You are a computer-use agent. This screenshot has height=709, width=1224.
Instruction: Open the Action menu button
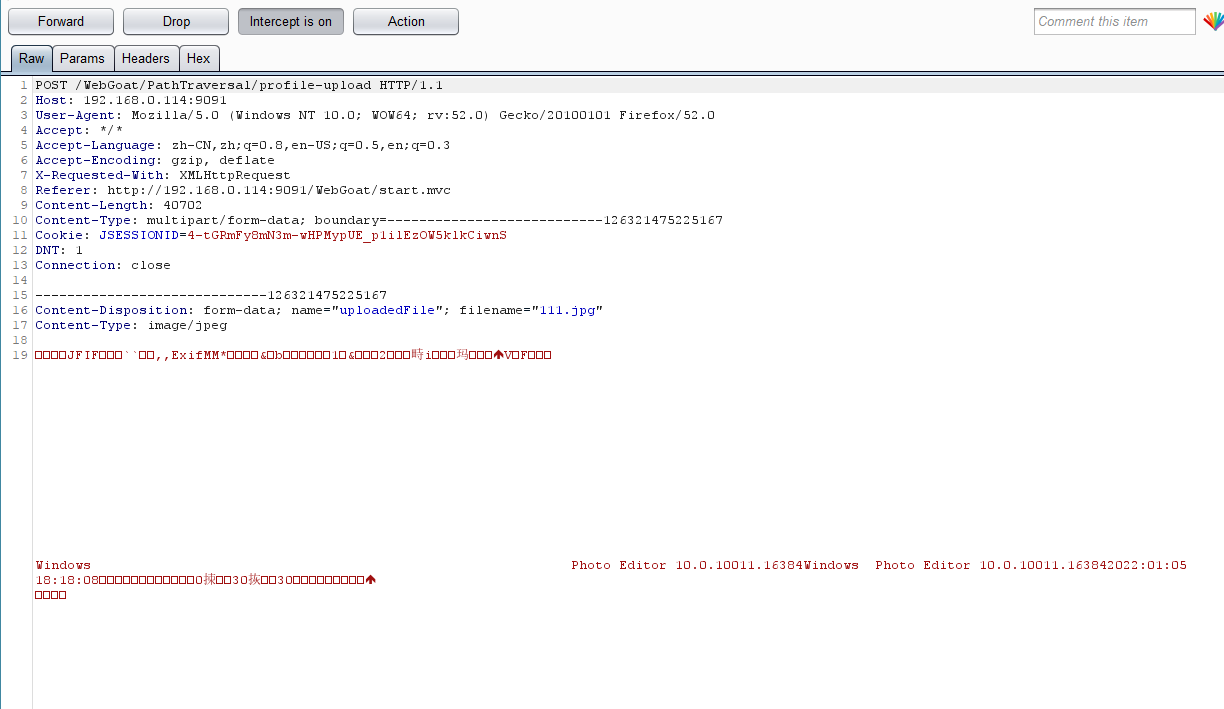tap(406, 21)
